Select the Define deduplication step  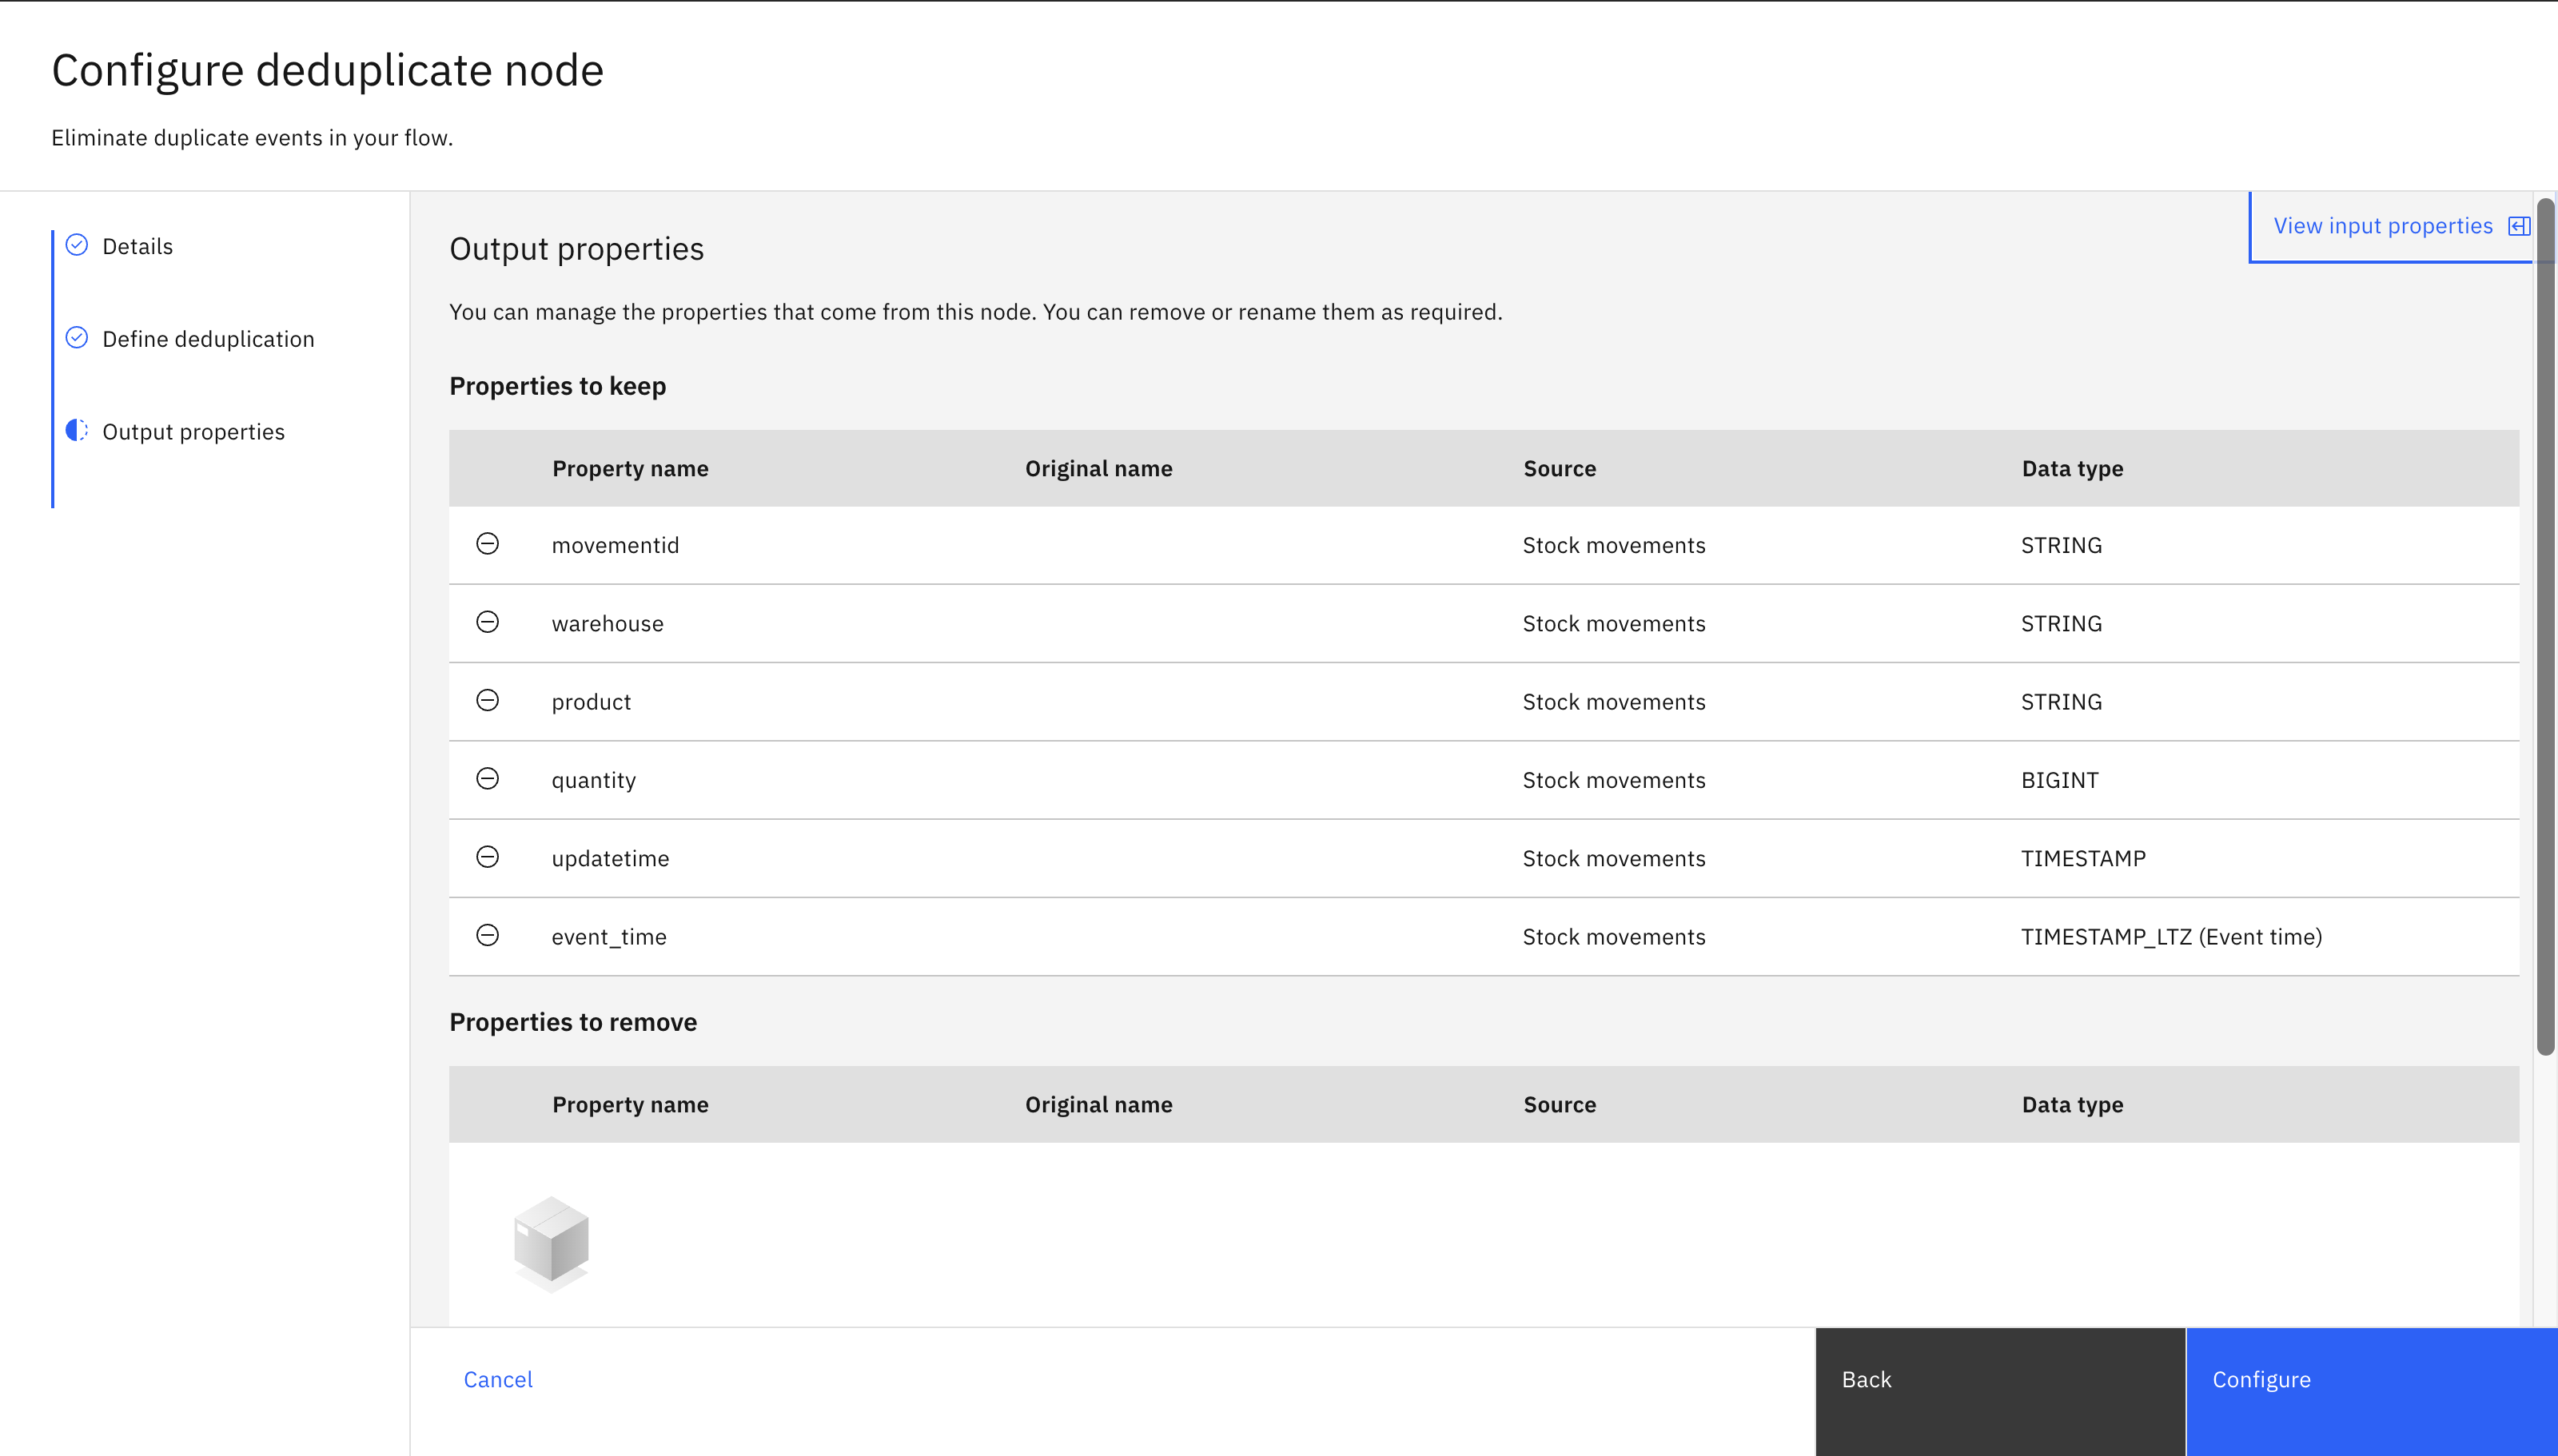(x=208, y=338)
